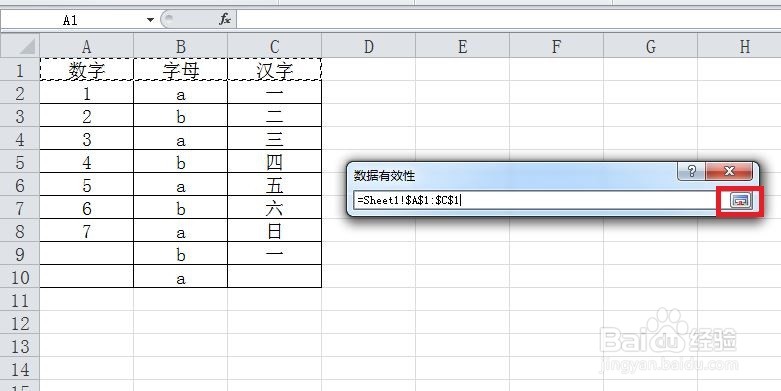Click the Select All corner triangle
Screen dimensions: 781x391
click(x=20, y=46)
